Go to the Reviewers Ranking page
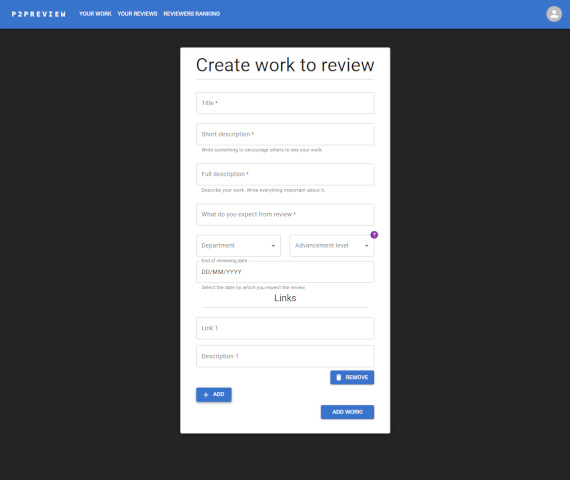Viewport: 570px width, 480px height. tap(192, 14)
